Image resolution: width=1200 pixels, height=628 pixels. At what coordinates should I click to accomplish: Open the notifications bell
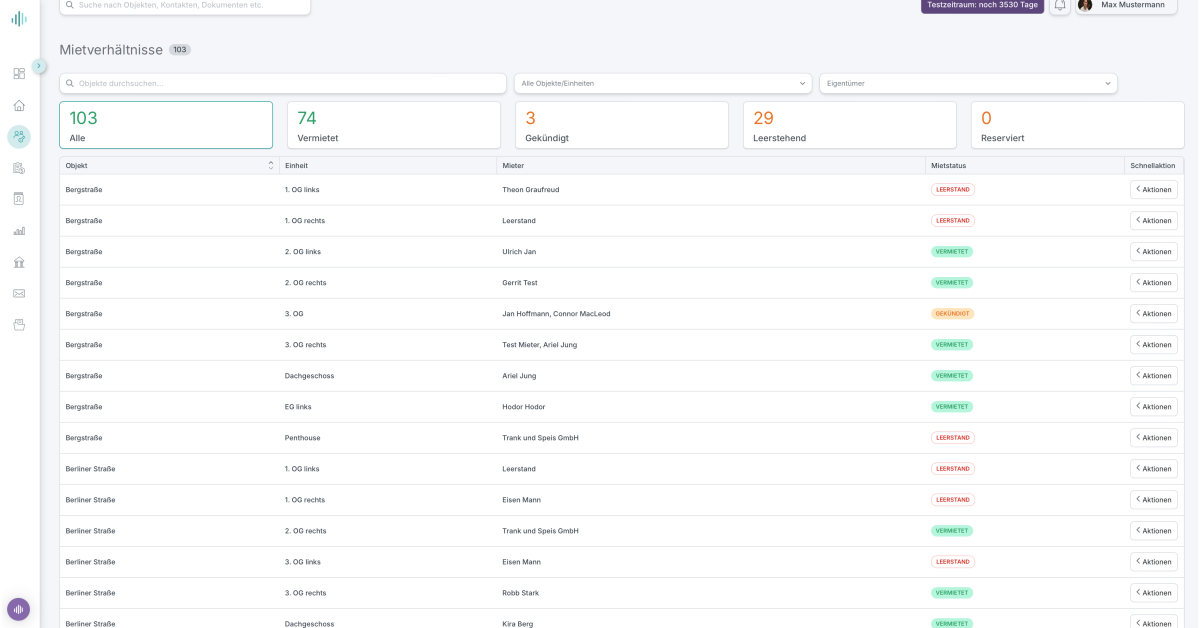[1060, 5]
